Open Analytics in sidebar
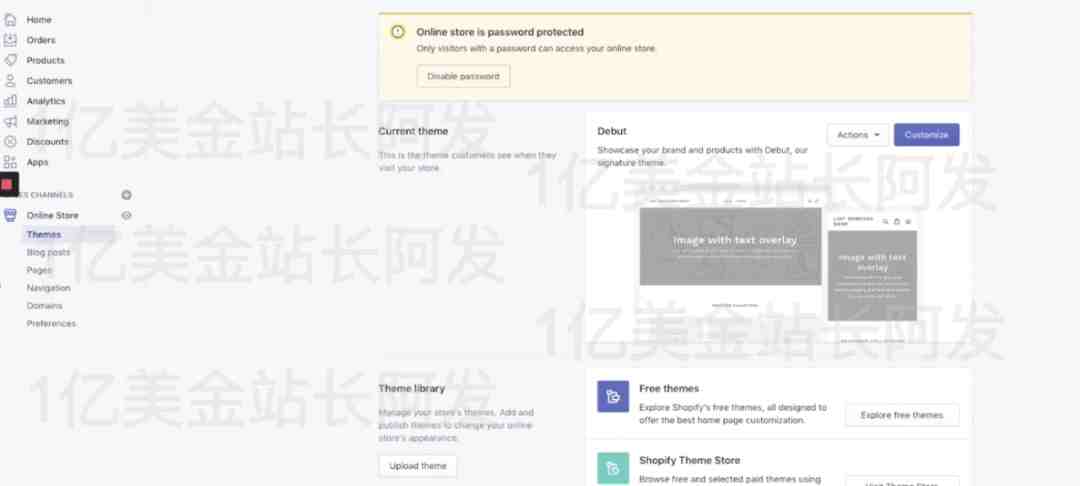This screenshot has width=1080, height=486. [46, 101]
